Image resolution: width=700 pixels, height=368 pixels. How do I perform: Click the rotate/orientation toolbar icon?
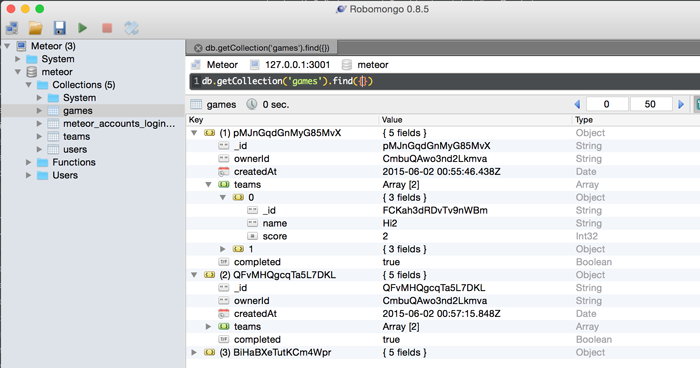(131, 28)
